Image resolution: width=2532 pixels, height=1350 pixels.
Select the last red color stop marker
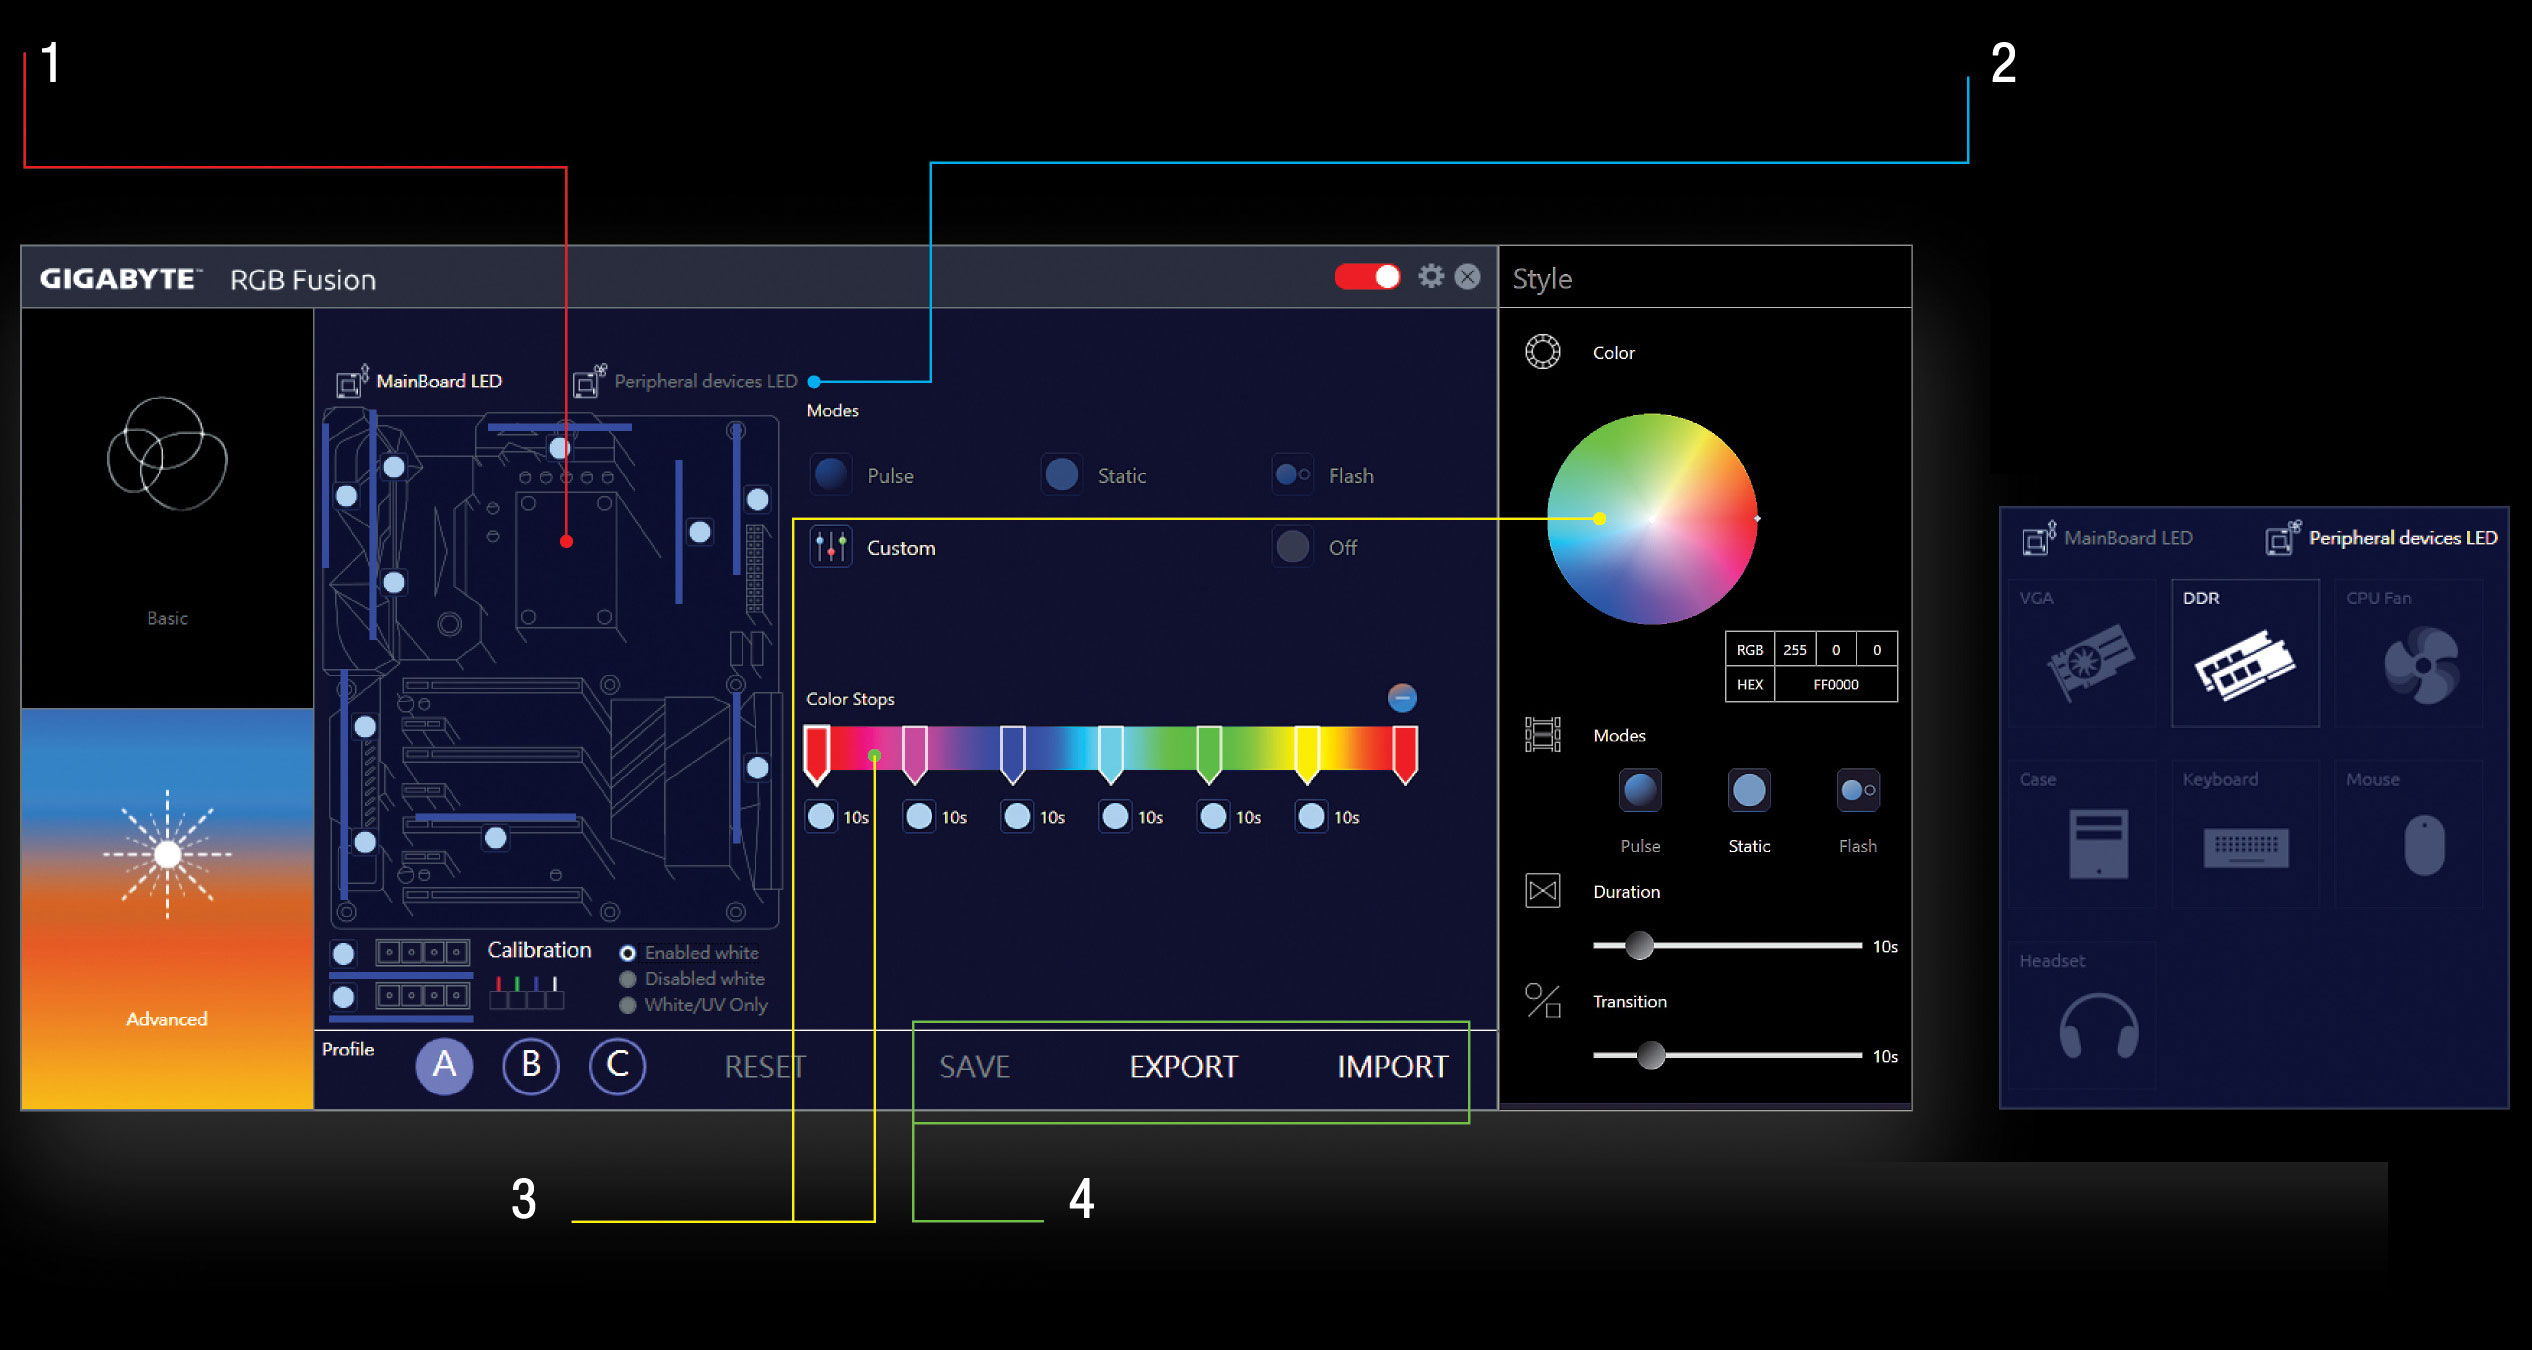click(1404, 755)
